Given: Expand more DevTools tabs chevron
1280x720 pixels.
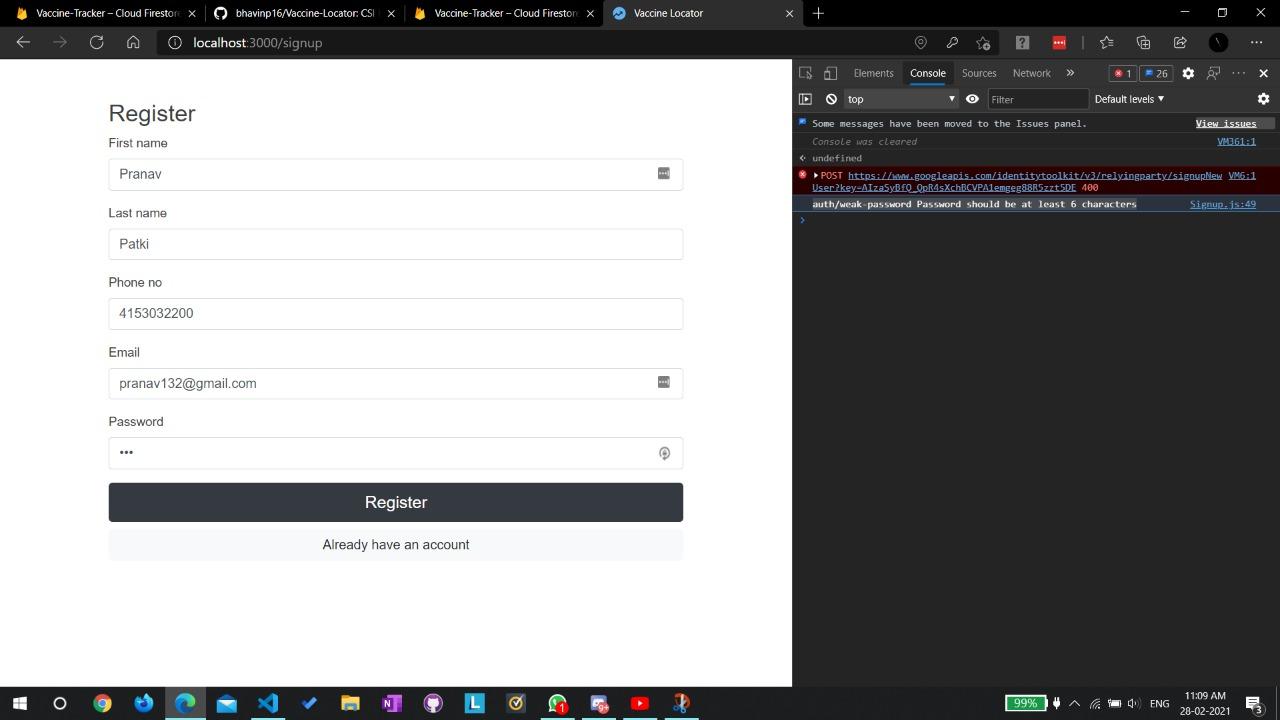Looking at the screenshot, I should coord(1070,73).
